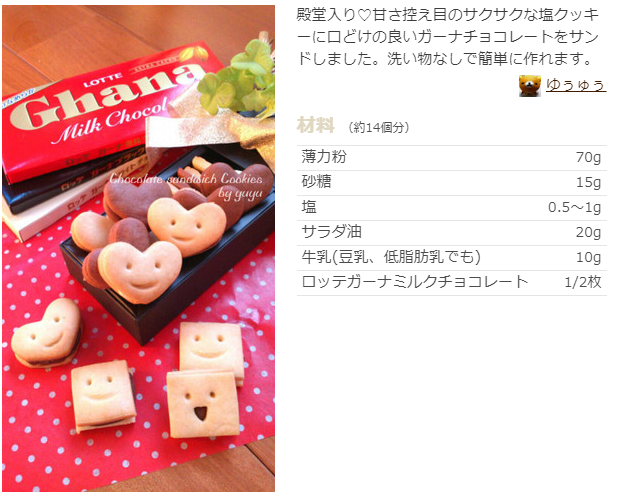Click the 20g quantity value

588,232
